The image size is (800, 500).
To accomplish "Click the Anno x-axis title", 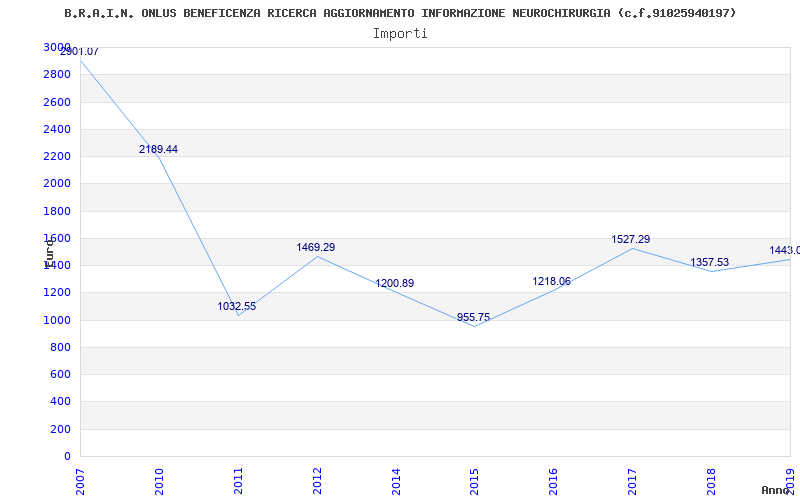I will coord(777,490).
